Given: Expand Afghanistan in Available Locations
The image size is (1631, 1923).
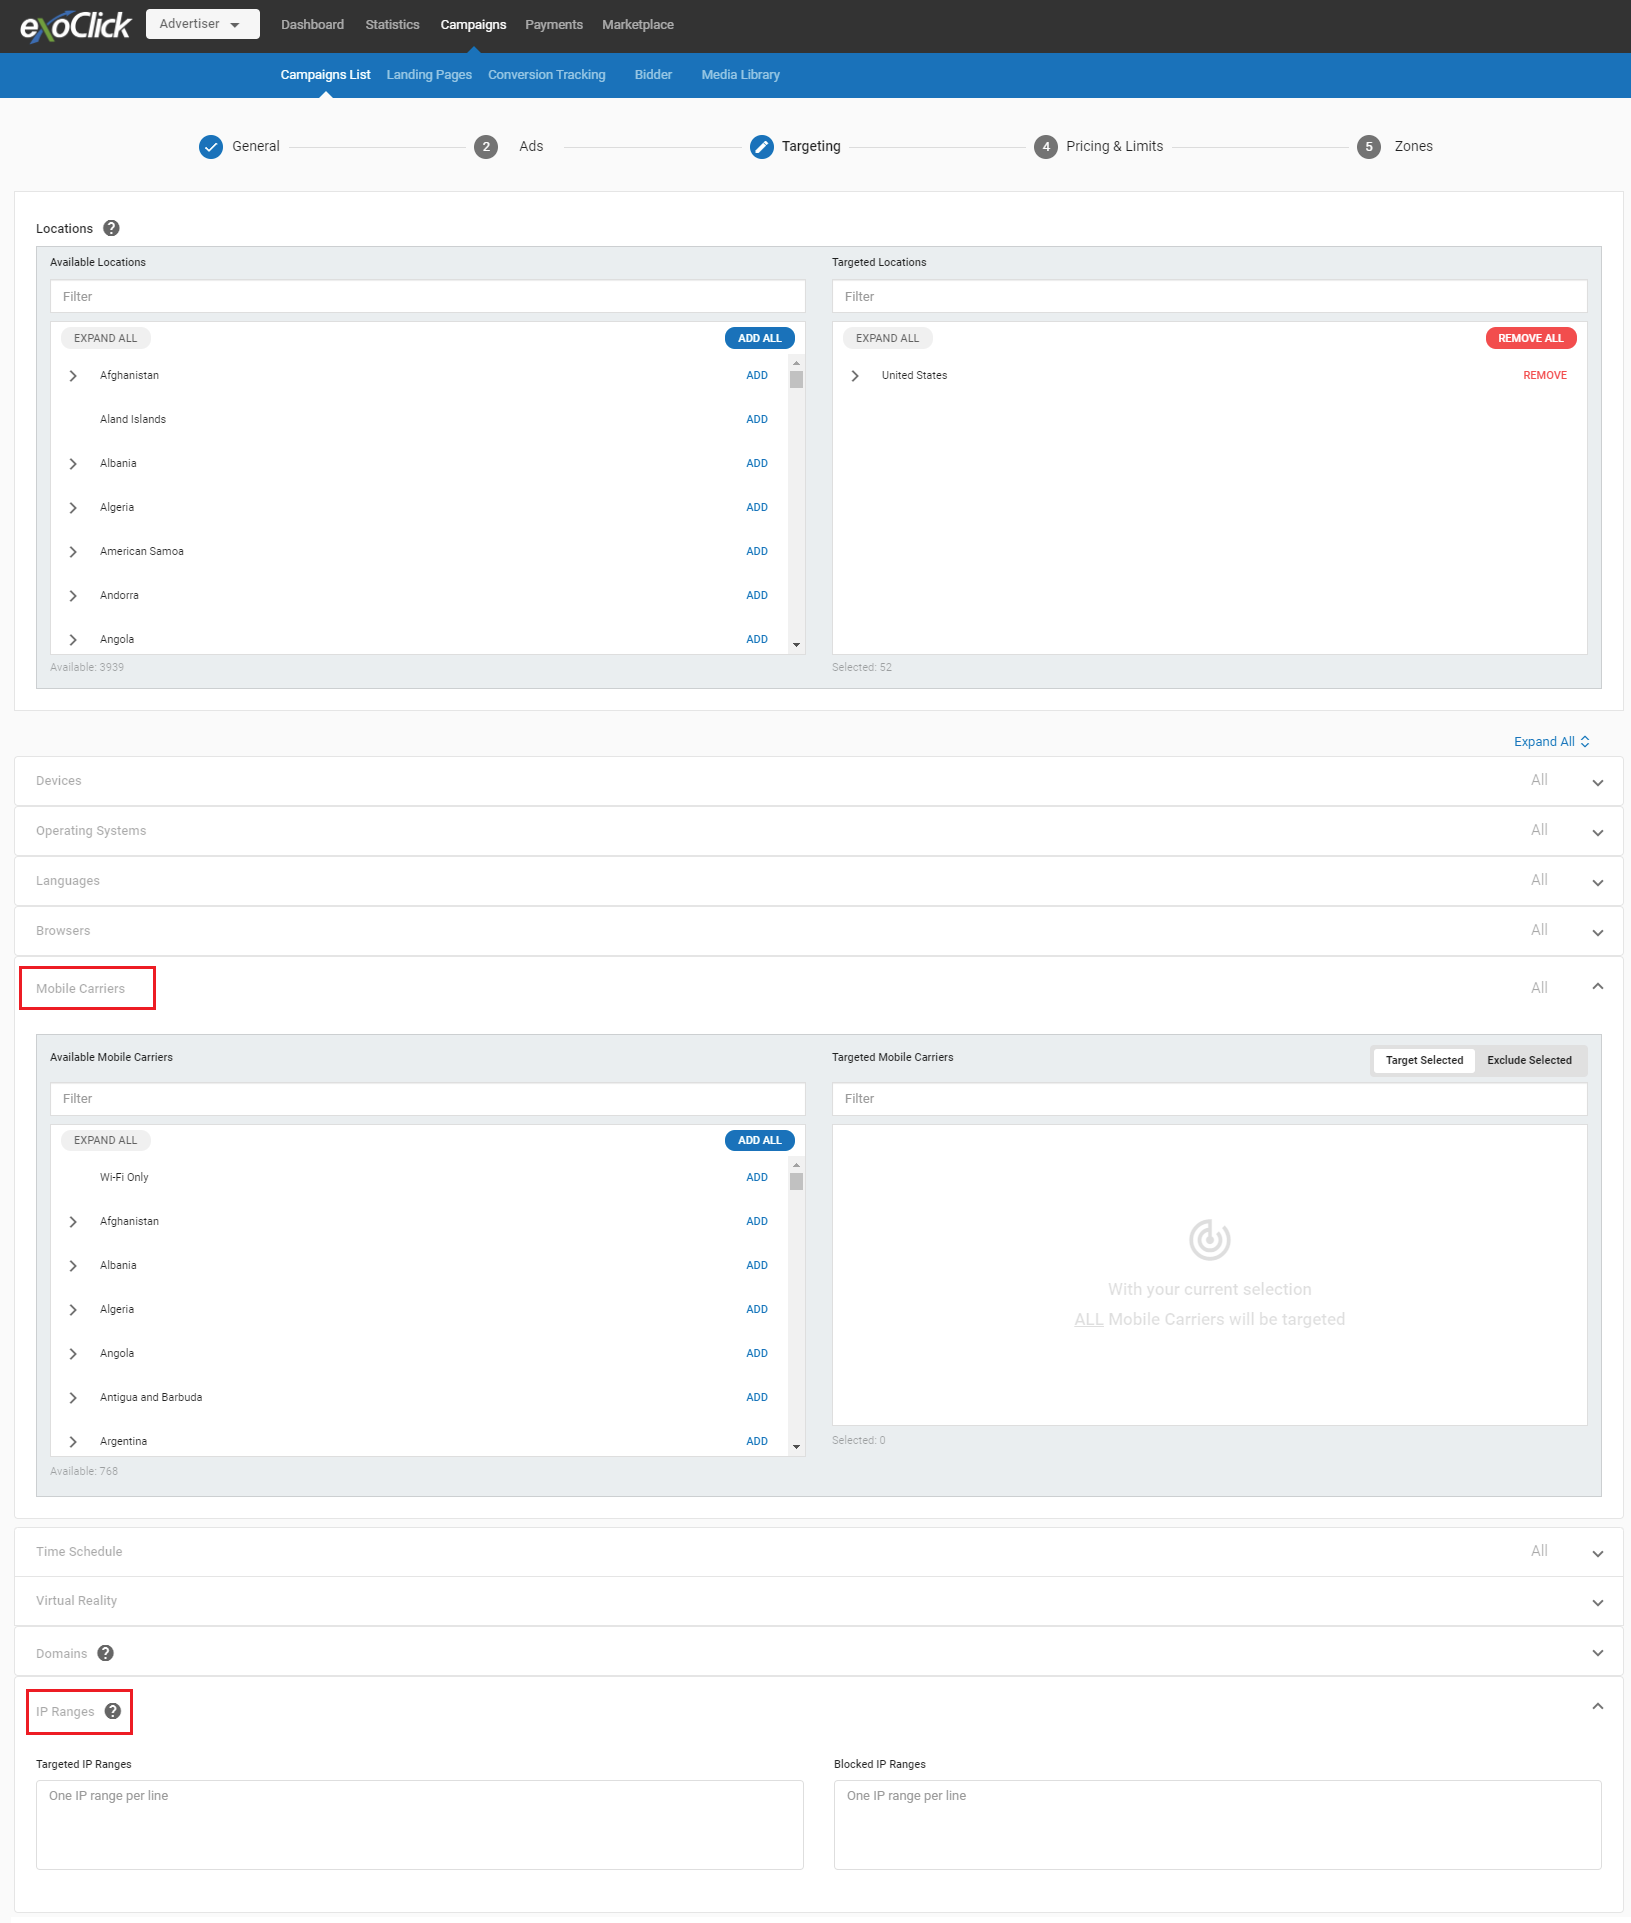Looking at the screenshot, I should click(x=73, y=376).
